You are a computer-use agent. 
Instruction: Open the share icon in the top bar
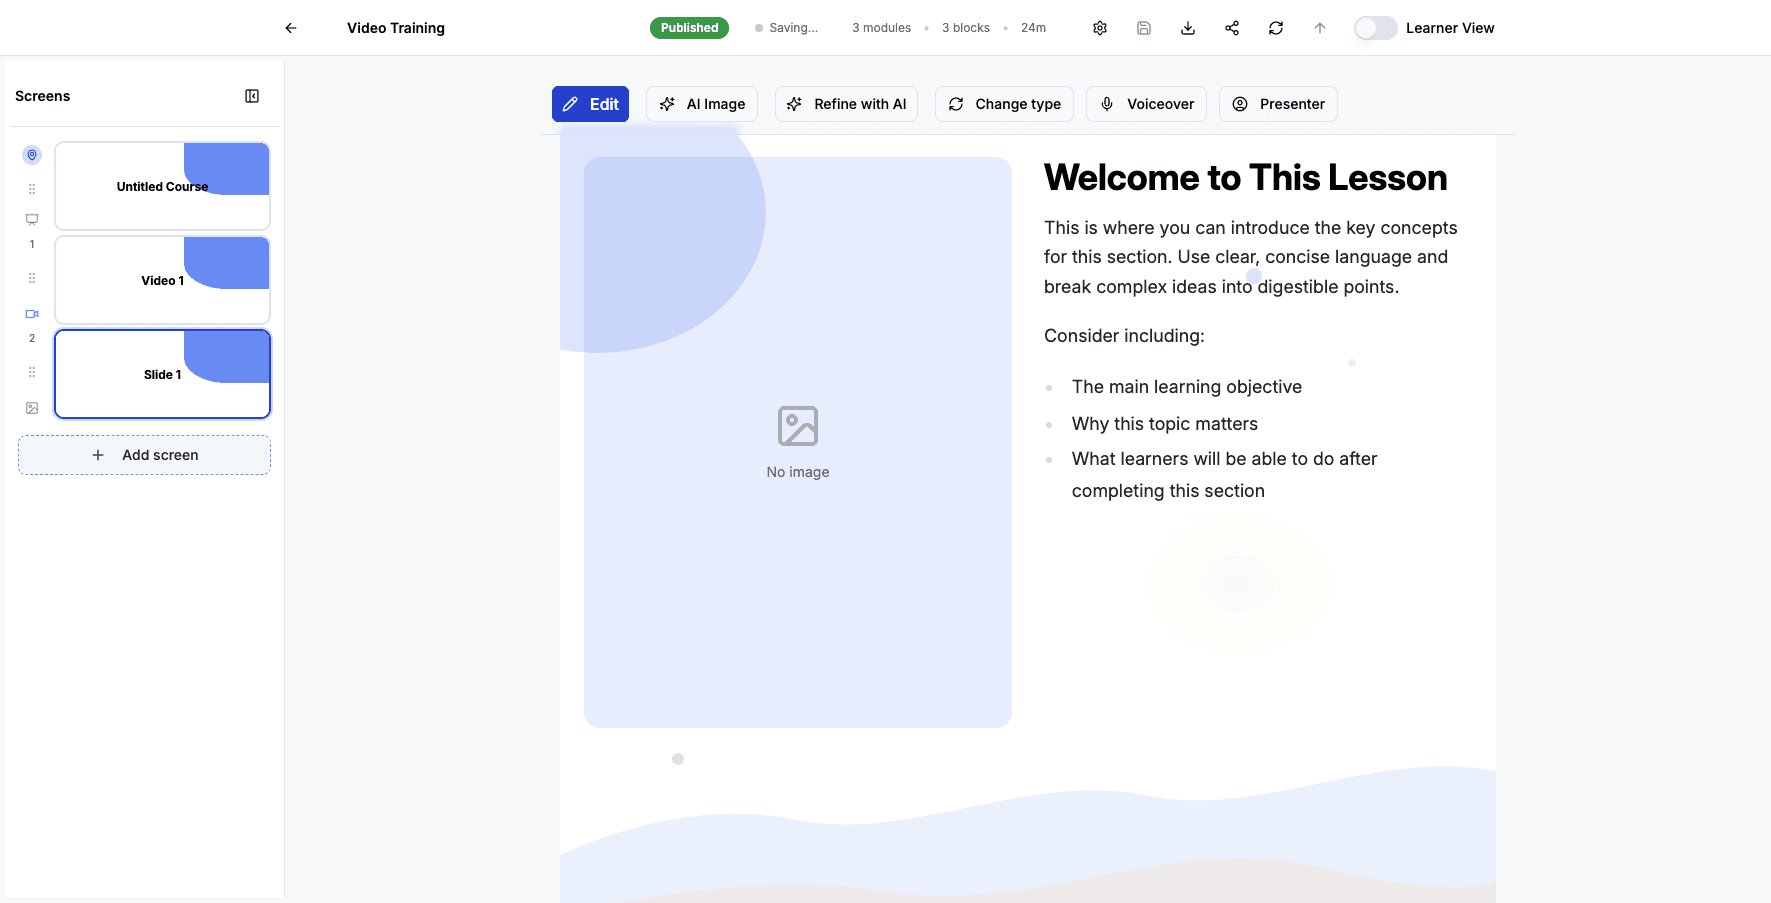click(1231, 28)
